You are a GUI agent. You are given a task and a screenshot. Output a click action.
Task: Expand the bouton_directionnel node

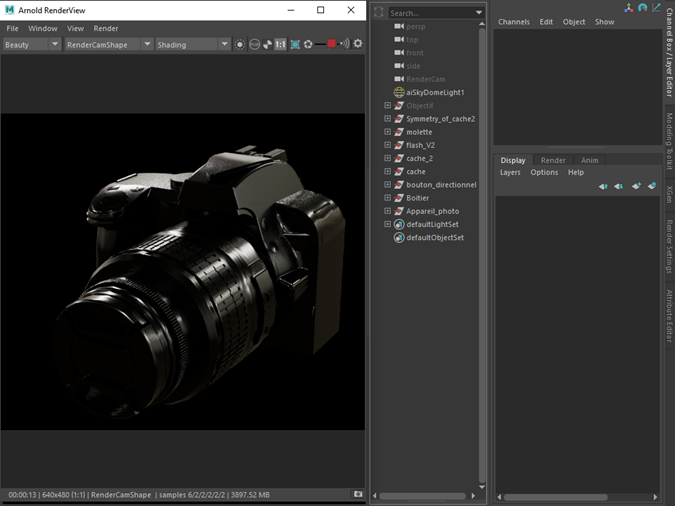point(387,185)
